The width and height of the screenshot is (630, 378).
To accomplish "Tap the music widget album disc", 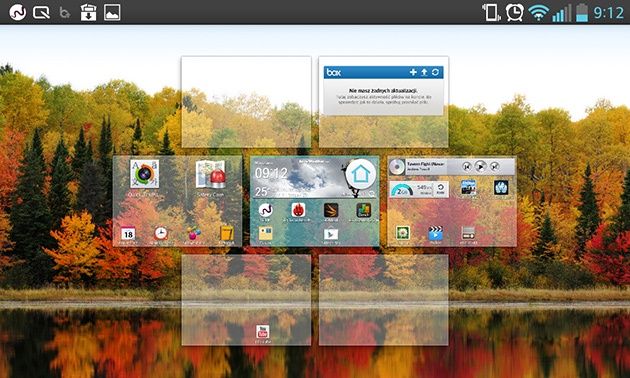I will 397,167.
